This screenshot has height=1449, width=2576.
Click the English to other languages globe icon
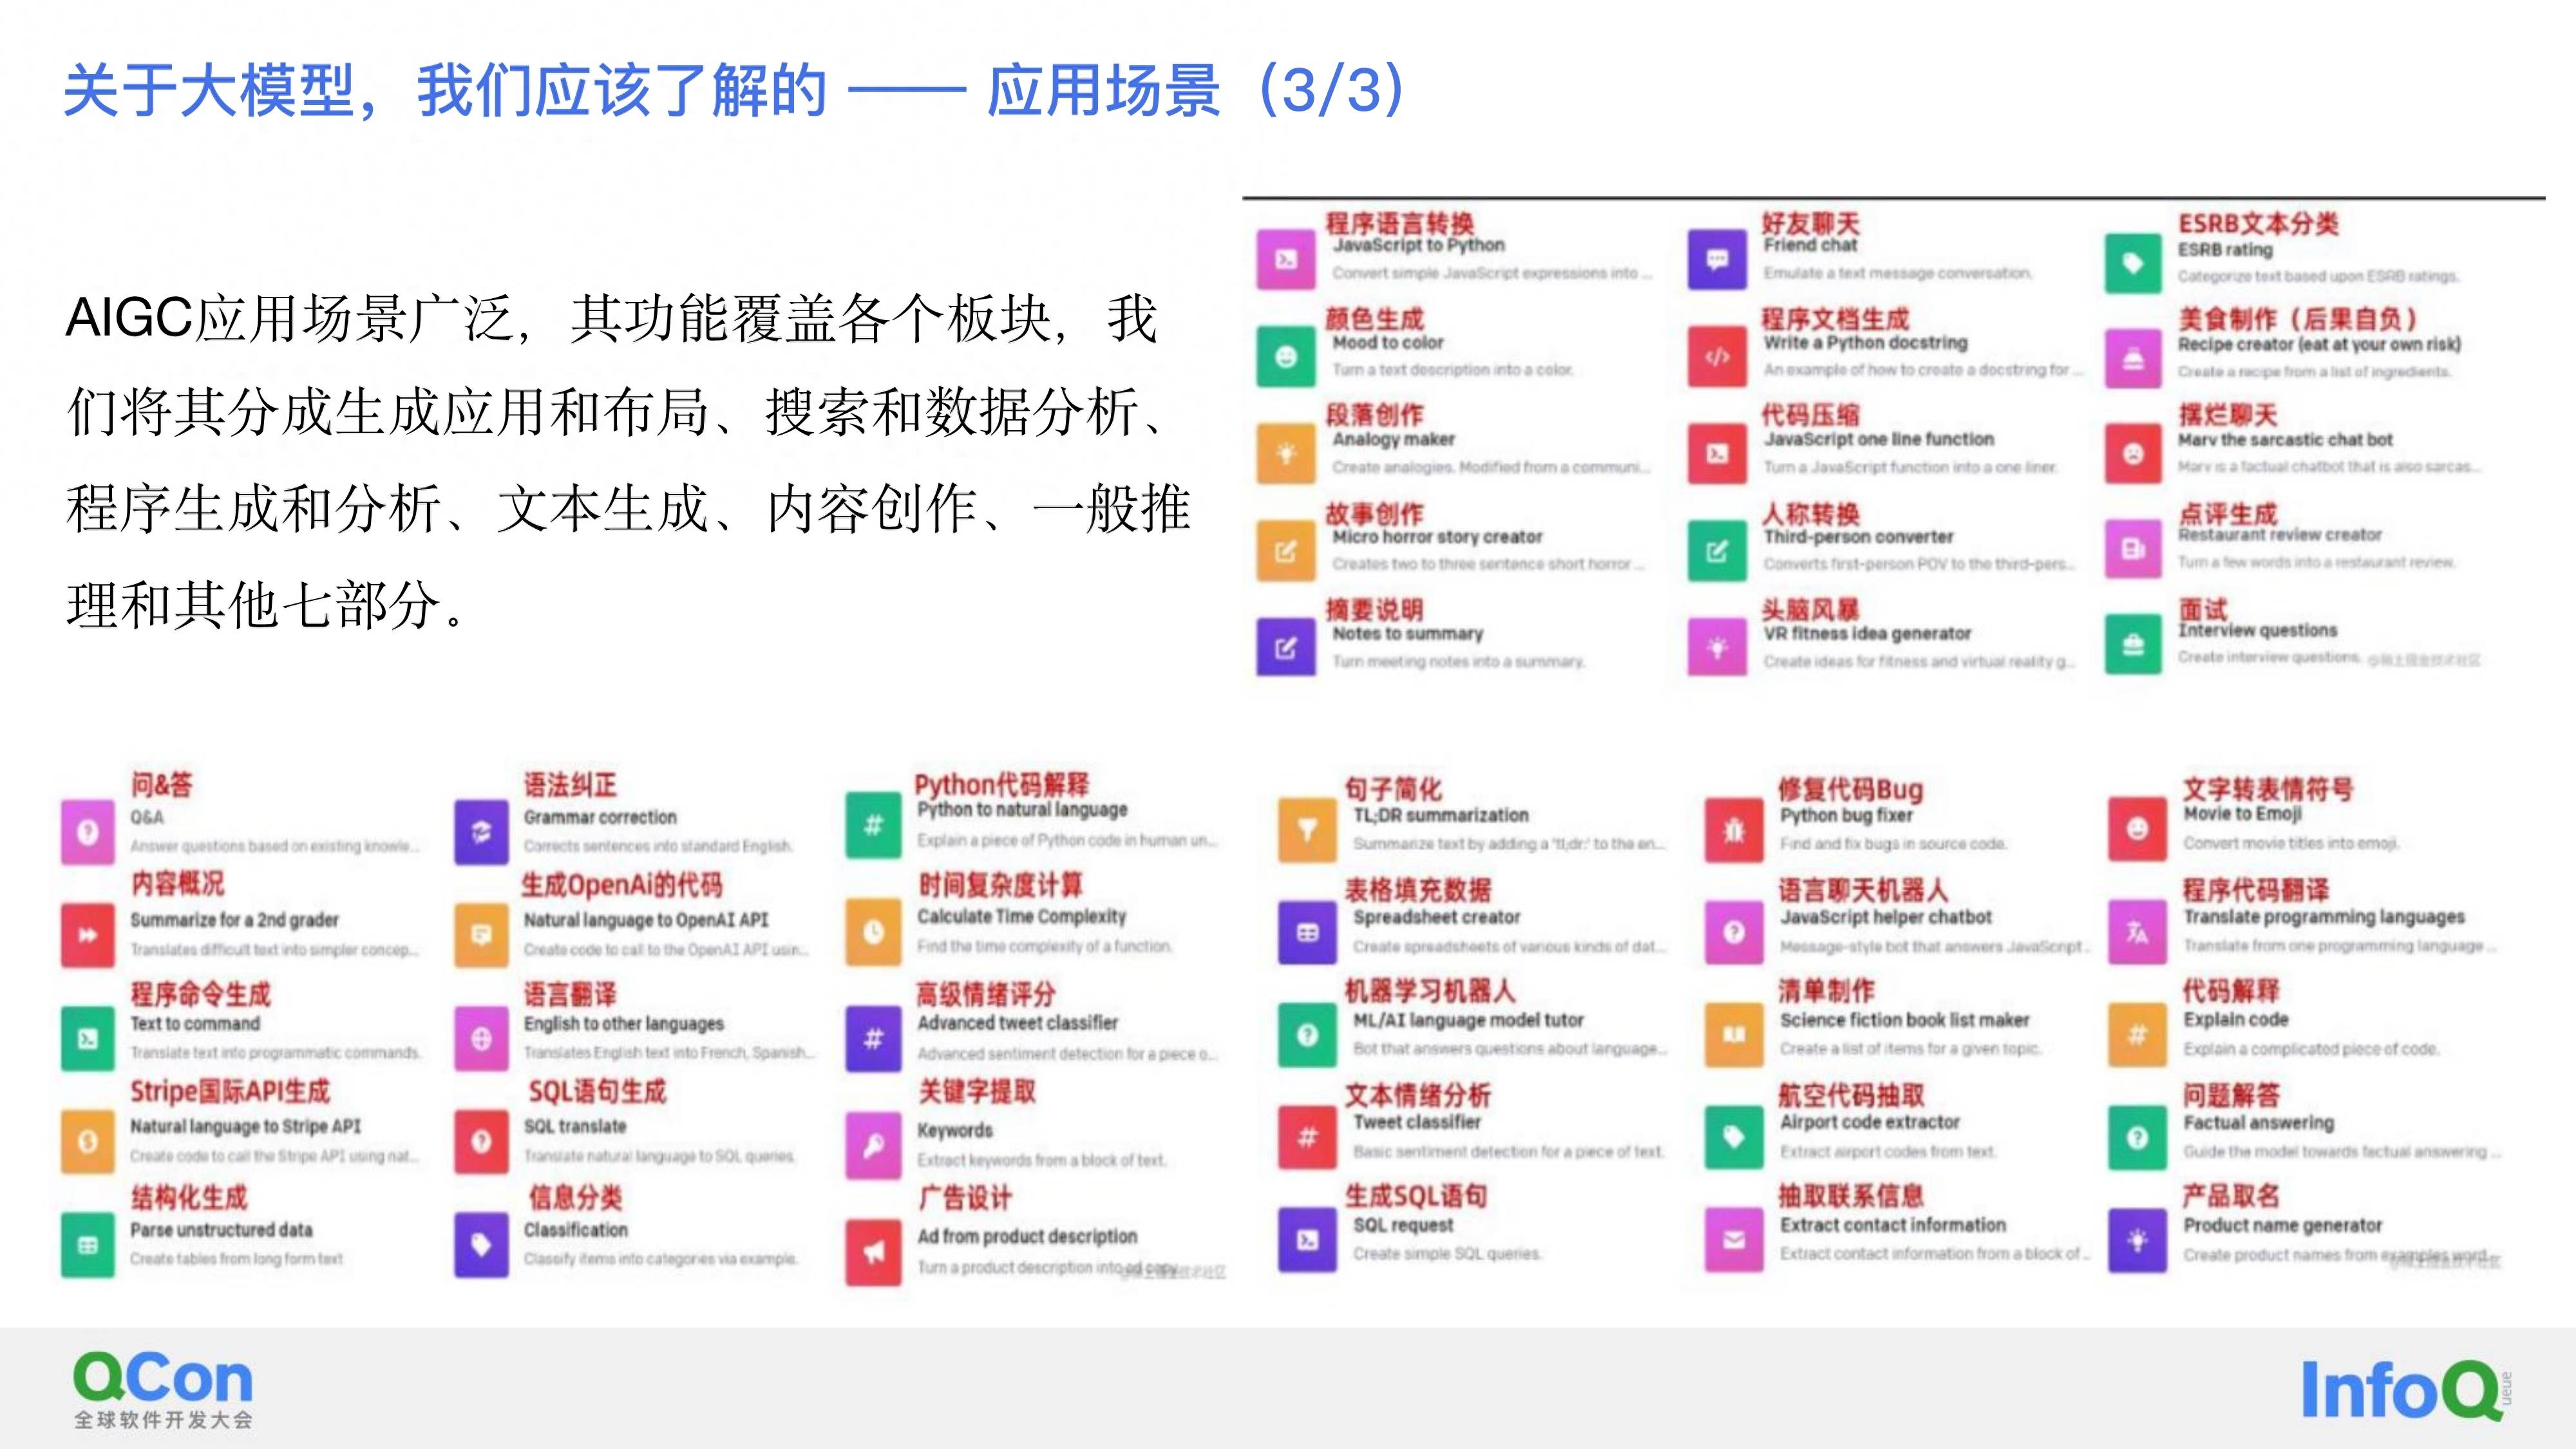[x=481, y=1039]
